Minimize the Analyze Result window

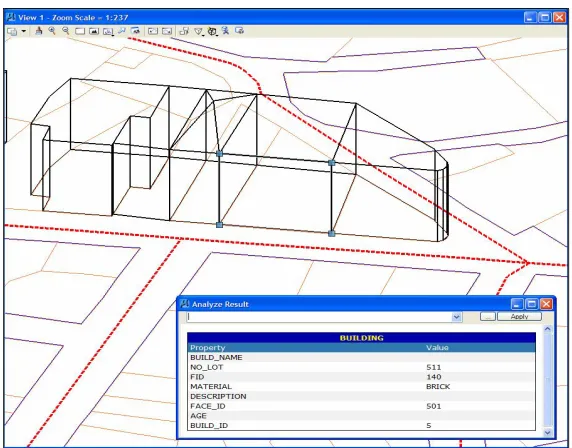click(x=517, y=304)
